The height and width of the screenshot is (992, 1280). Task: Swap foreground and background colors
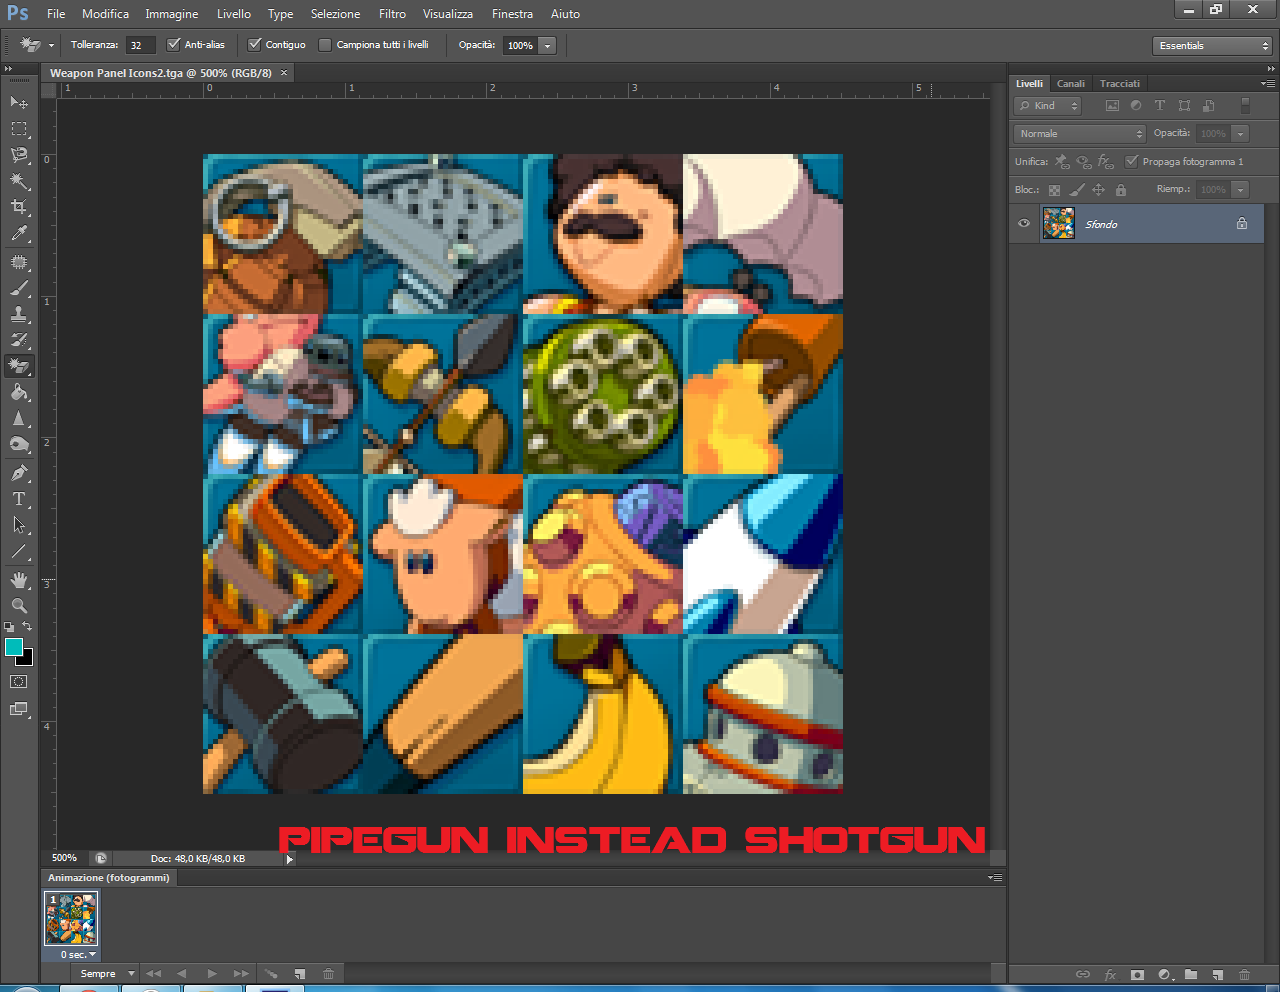point(27,627)
